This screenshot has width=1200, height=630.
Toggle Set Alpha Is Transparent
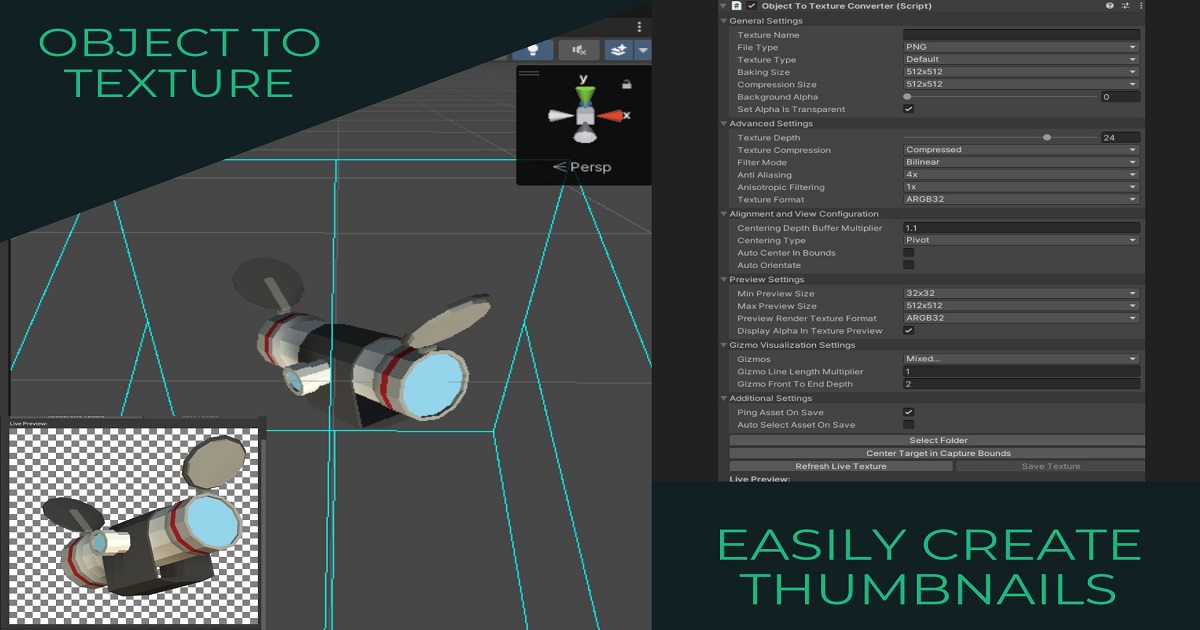(x=909, y=109)
